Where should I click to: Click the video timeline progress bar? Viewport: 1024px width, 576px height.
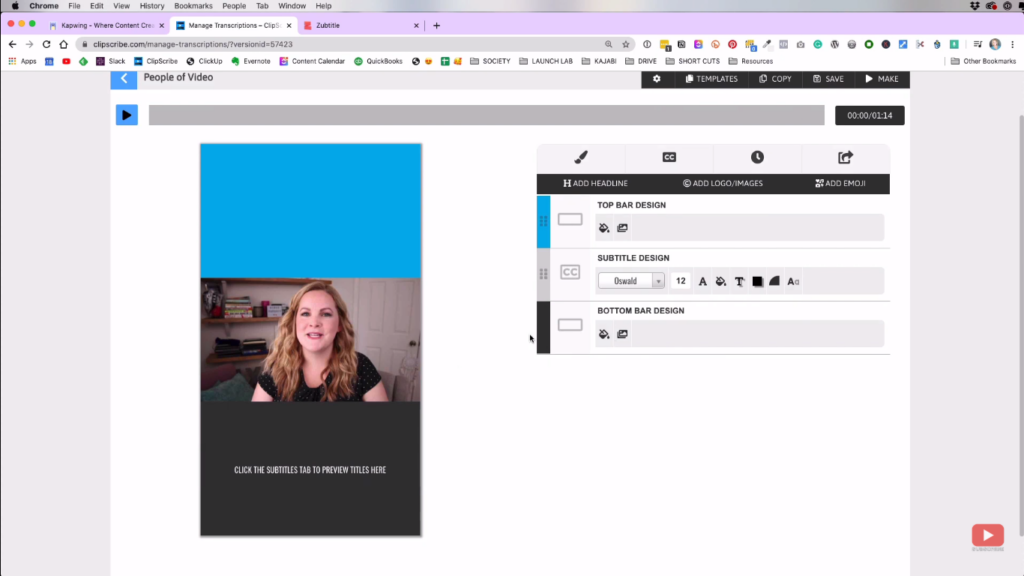click(487, 115)
